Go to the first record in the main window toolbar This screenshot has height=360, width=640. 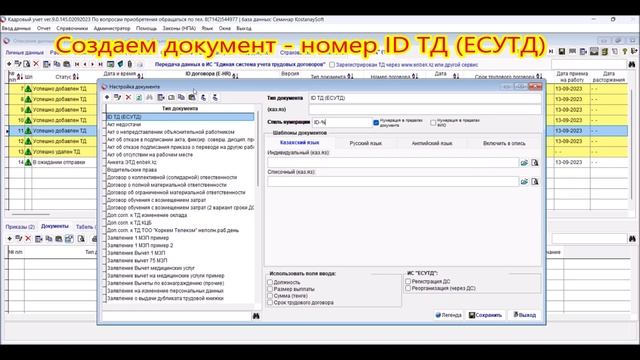tap(77, 64)
